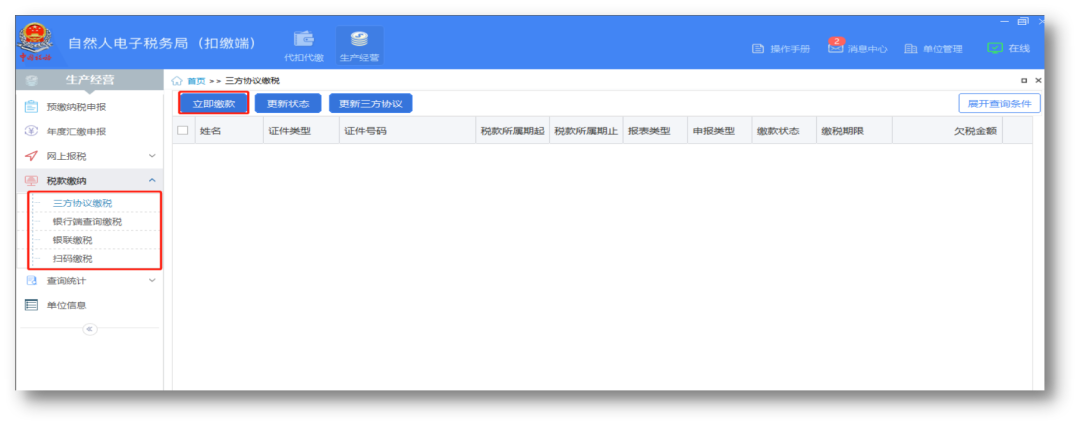
Task: Open 单位管理 from top bar
Action: (x=933, y=49)
